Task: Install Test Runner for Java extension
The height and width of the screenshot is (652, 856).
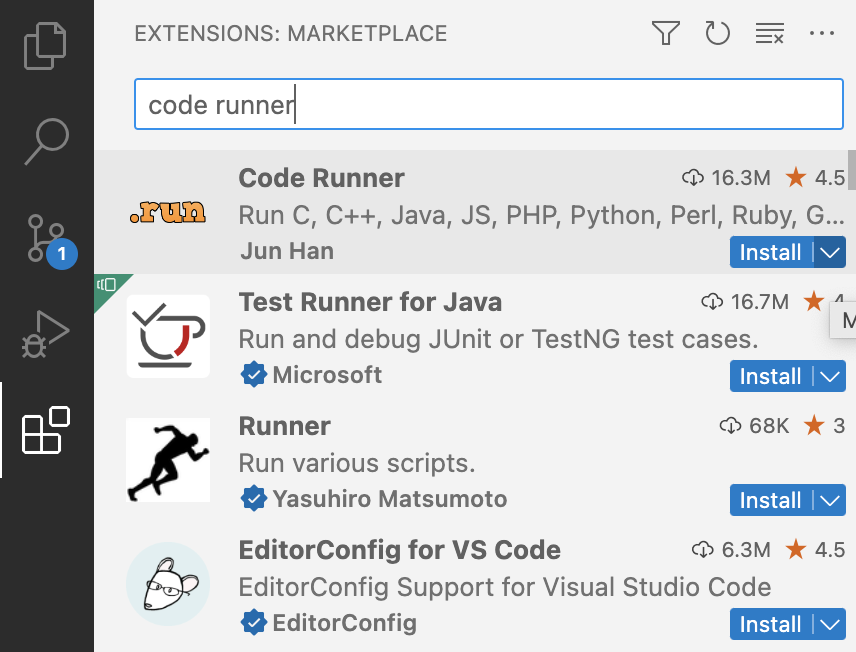Action: (770, 377)
